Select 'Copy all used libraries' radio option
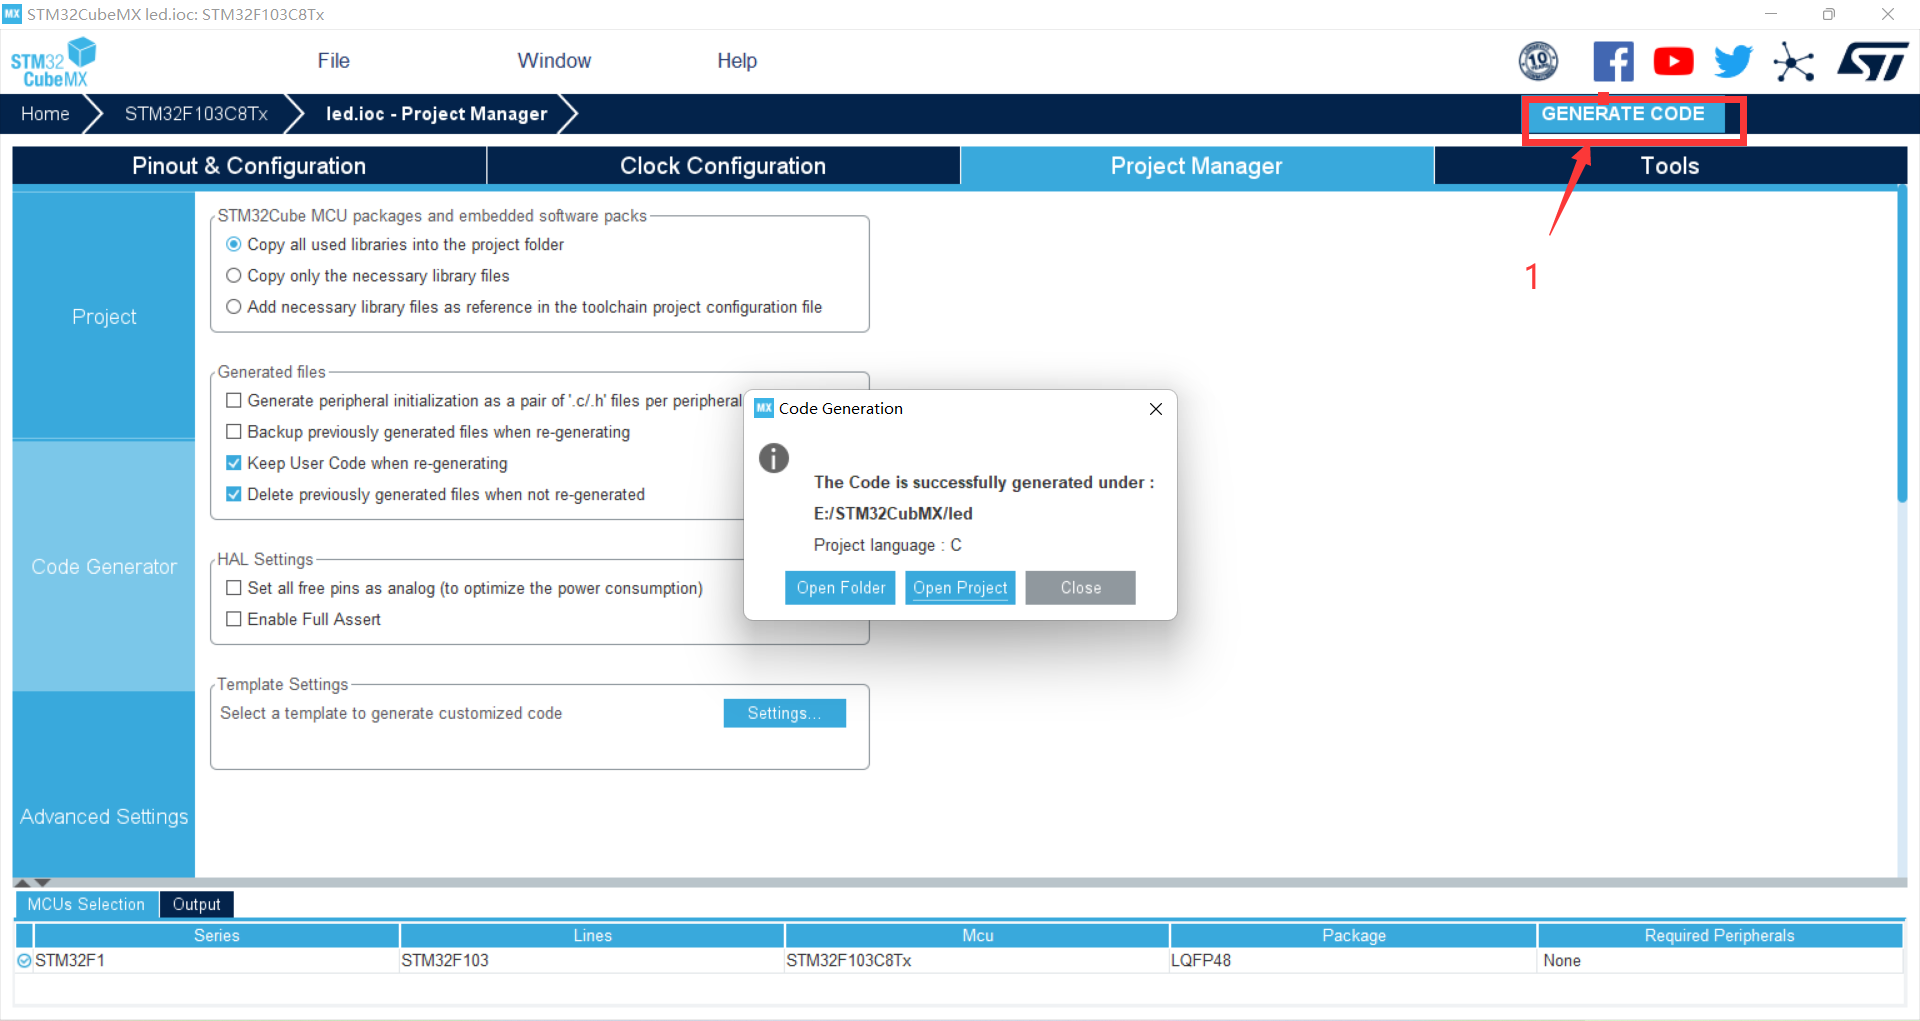 point(233,244)
